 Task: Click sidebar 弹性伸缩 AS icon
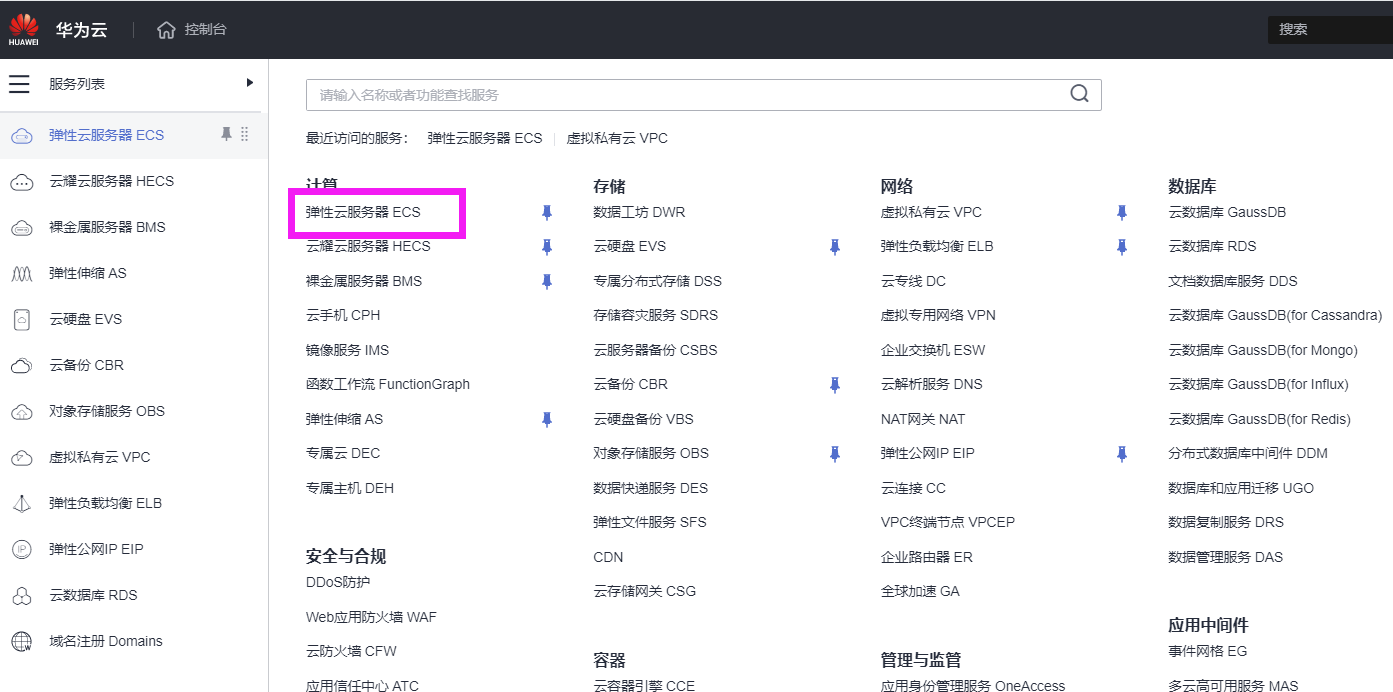click(21, 274)
